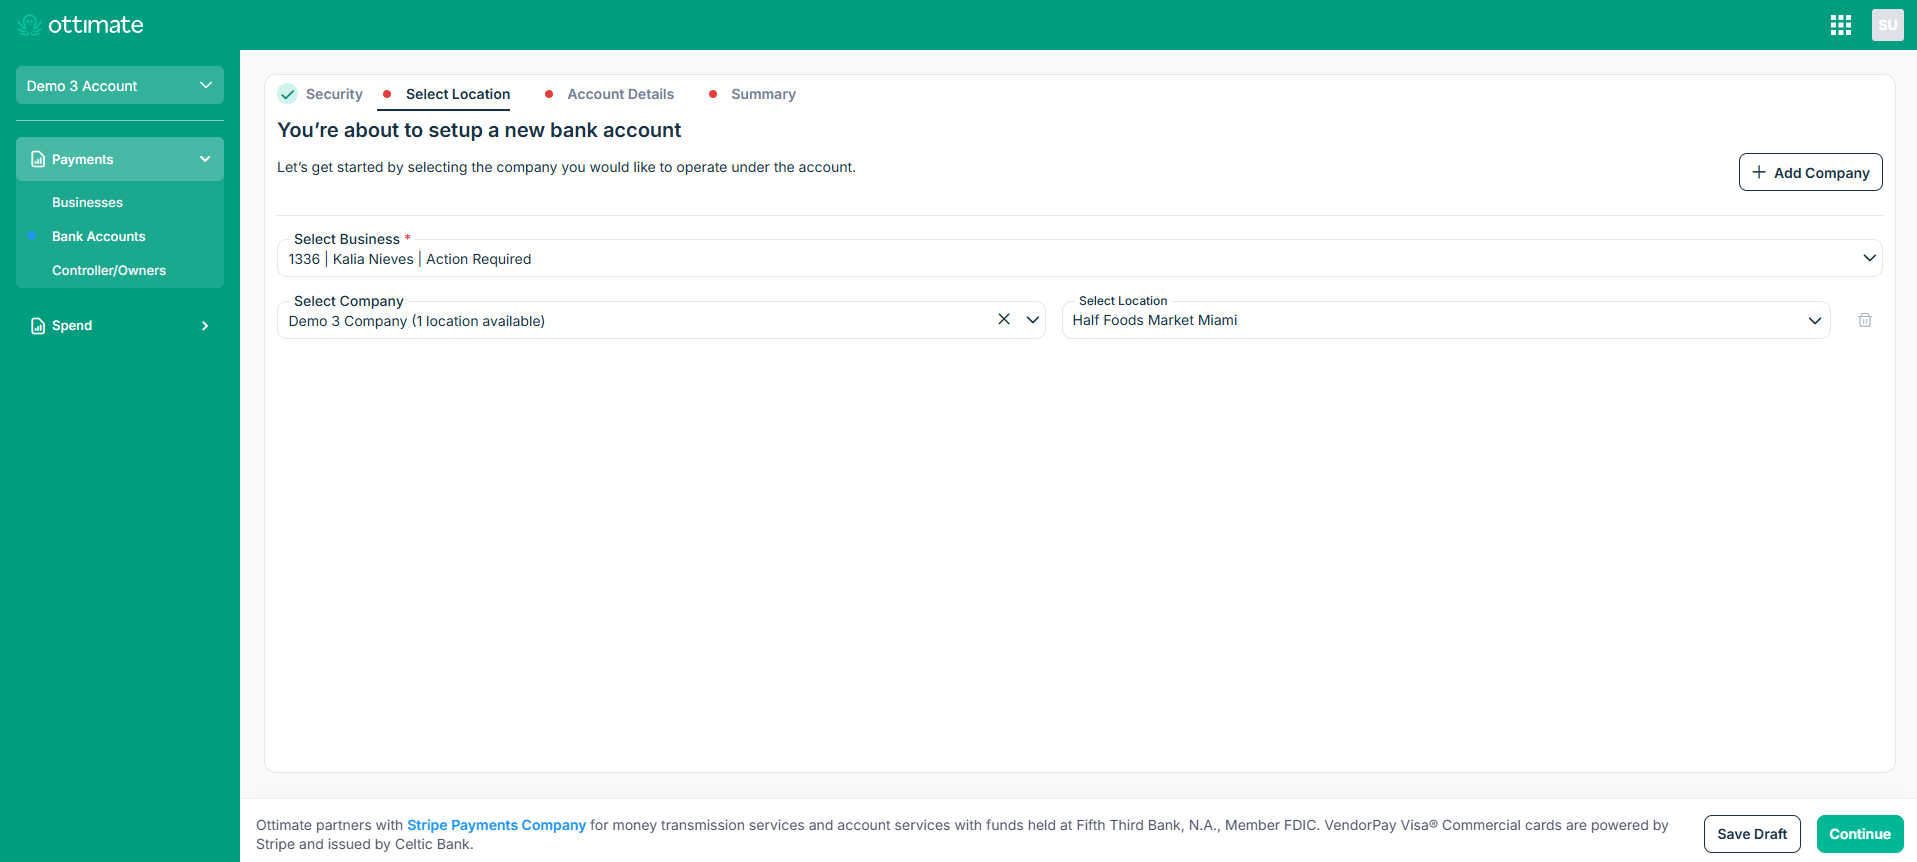Go to Bank Accounts in sidebar
Image resolution: width=1917 pixels, height=862 pixels.
pyautogui.click(x=99, y=236)
